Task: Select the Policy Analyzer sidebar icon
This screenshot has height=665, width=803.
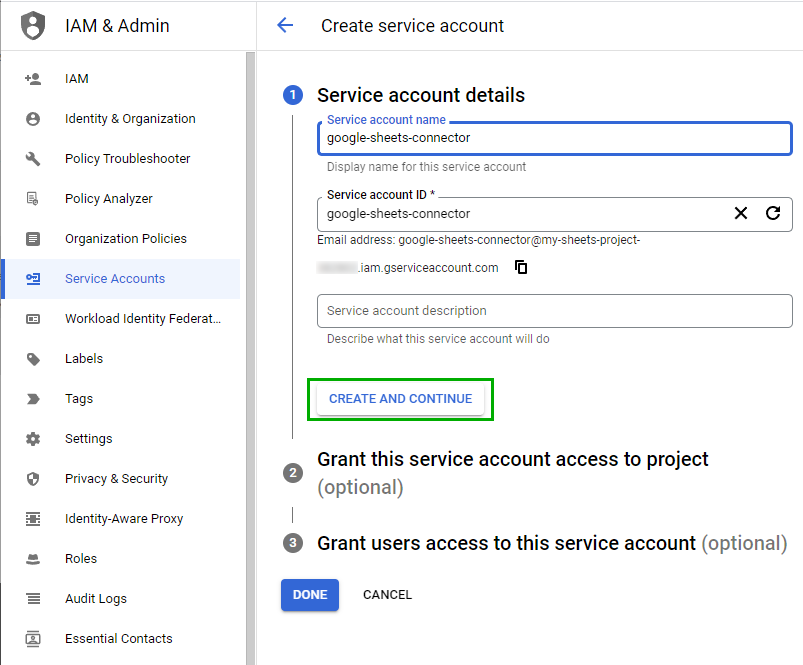Action: point(32,198)
